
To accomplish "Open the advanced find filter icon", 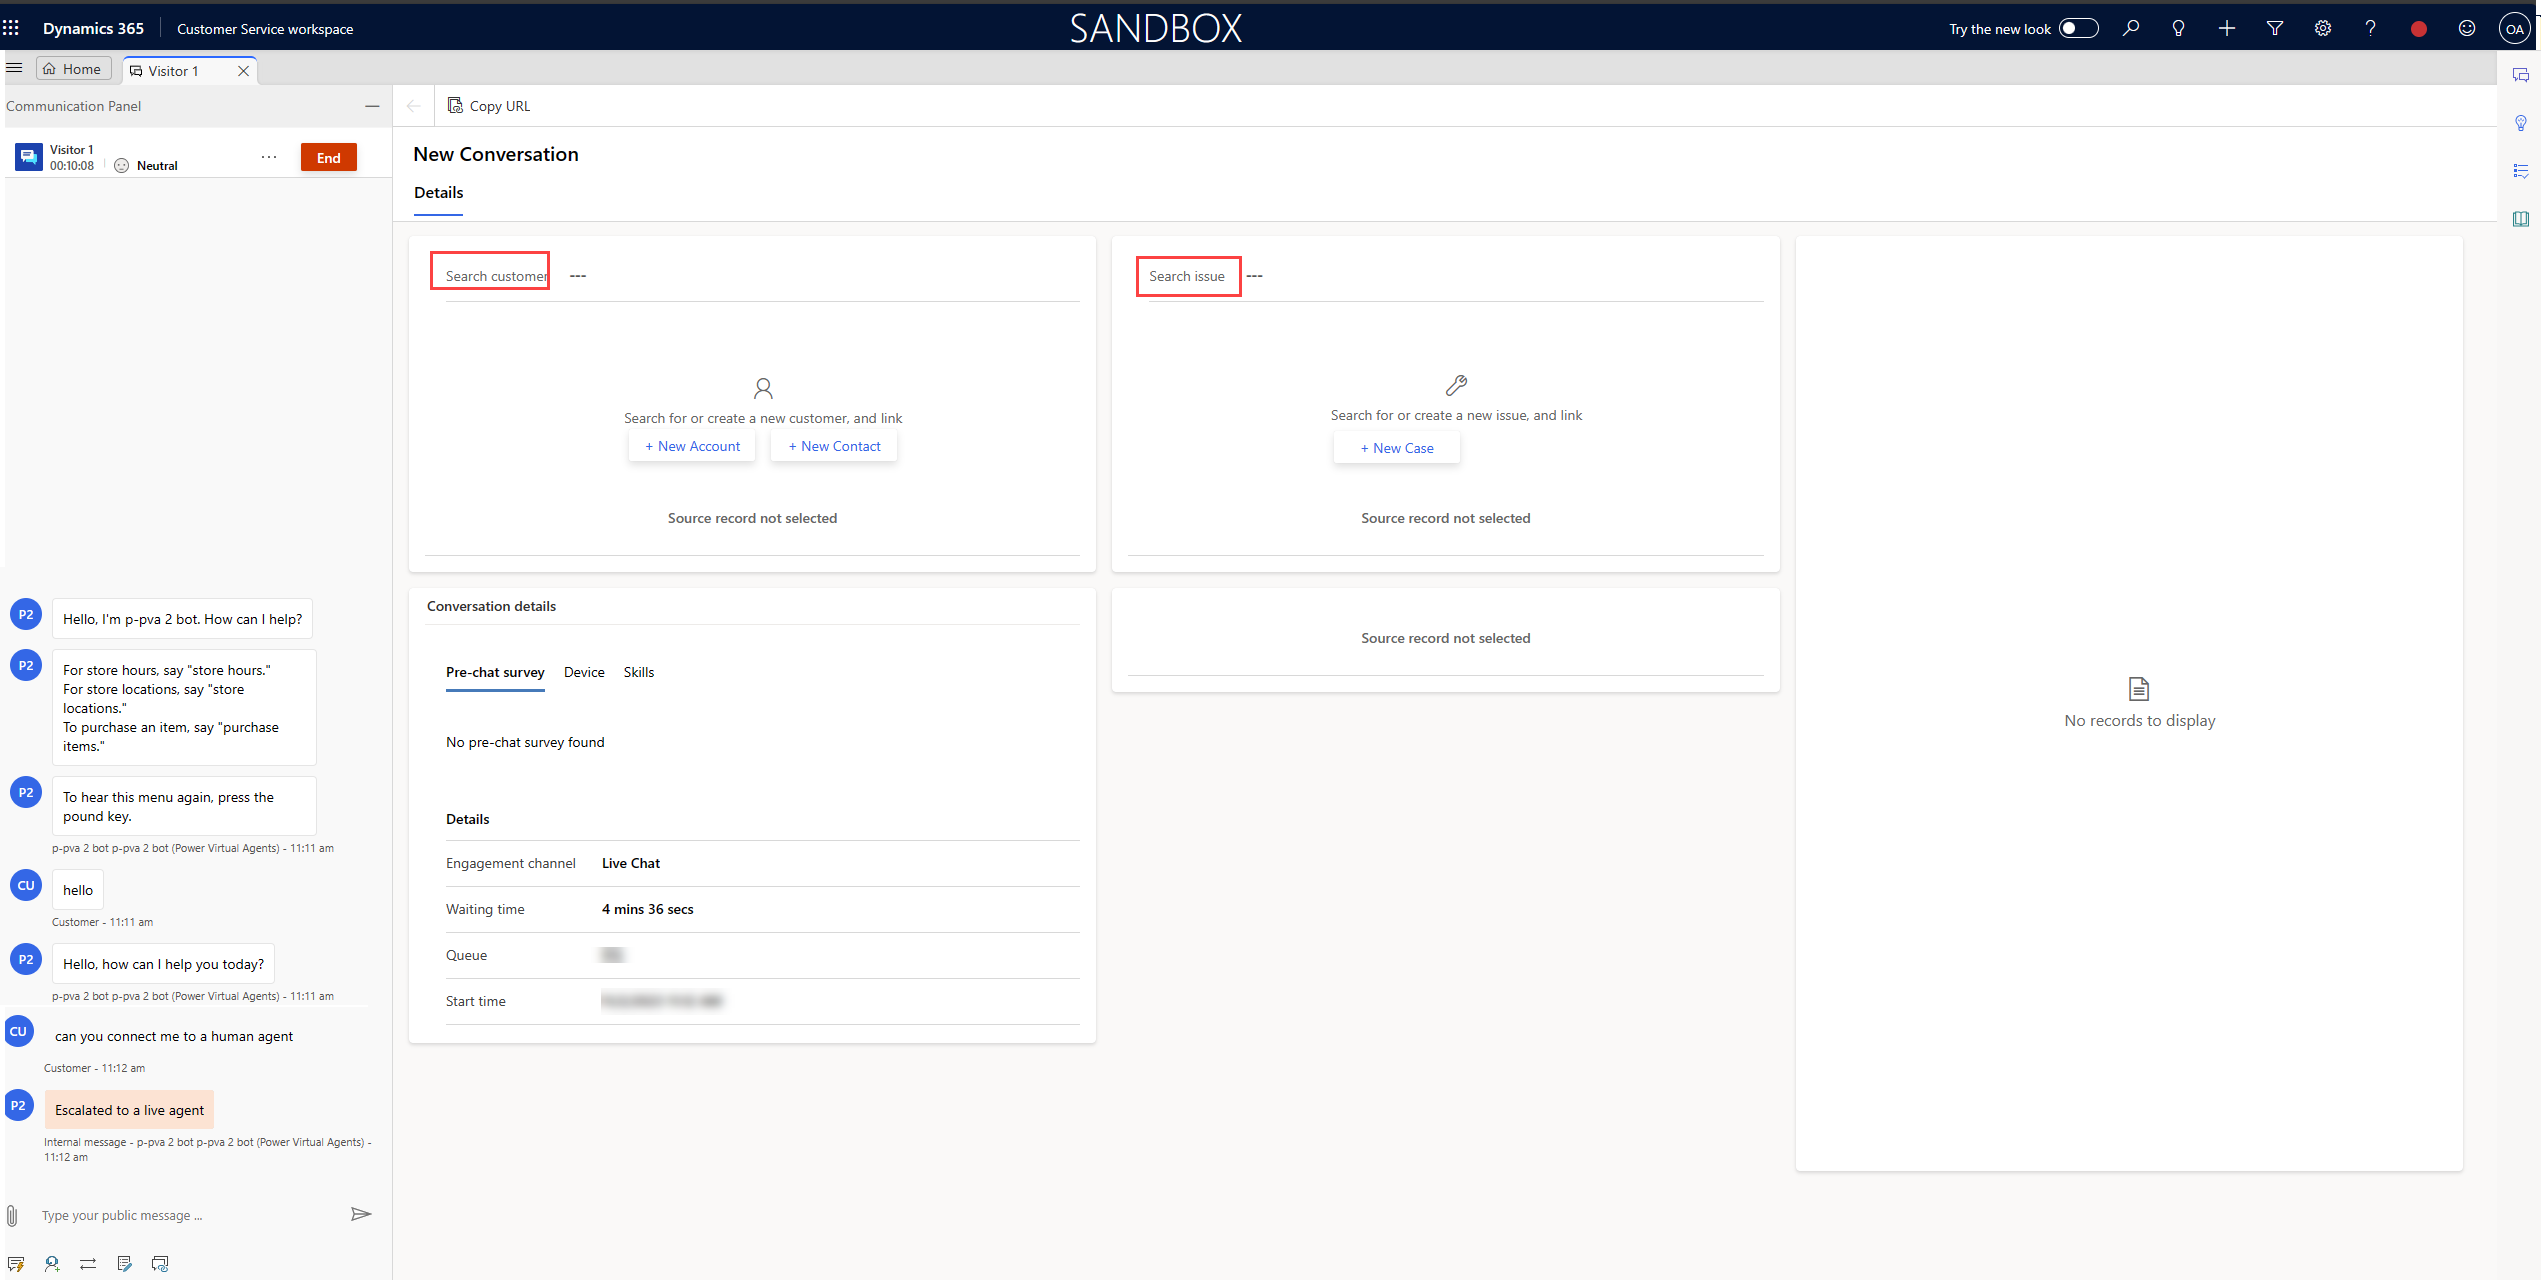I will click(2274, 29).
